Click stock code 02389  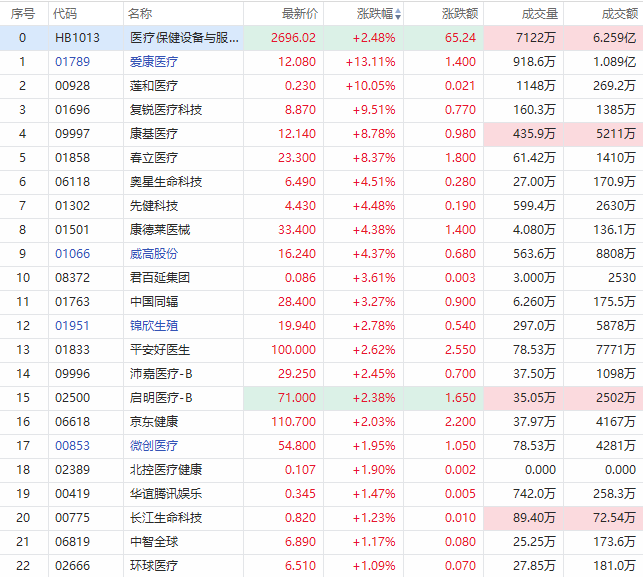(72, 470)
